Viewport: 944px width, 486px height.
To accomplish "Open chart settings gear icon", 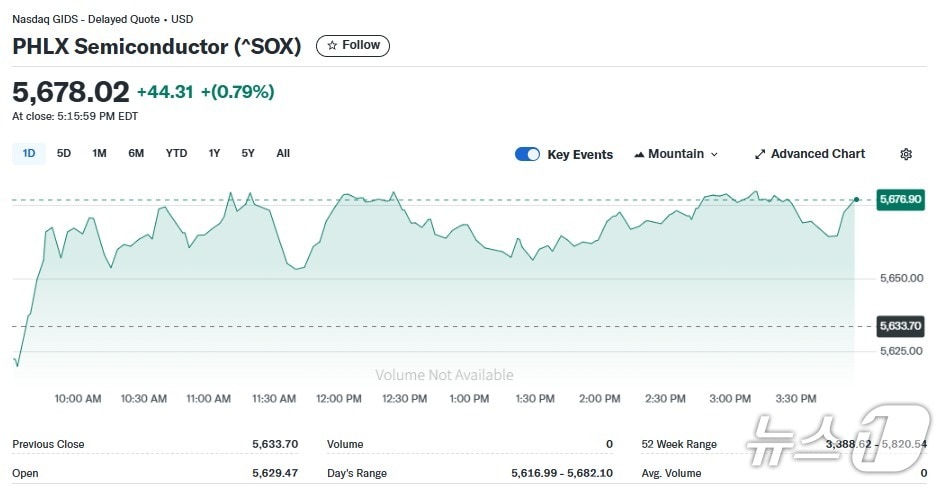I will coord(906,154).
